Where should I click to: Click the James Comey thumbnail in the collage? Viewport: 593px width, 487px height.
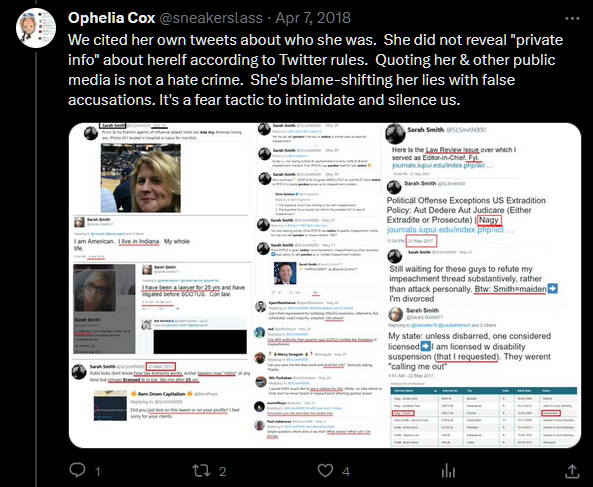click(285, 273)
